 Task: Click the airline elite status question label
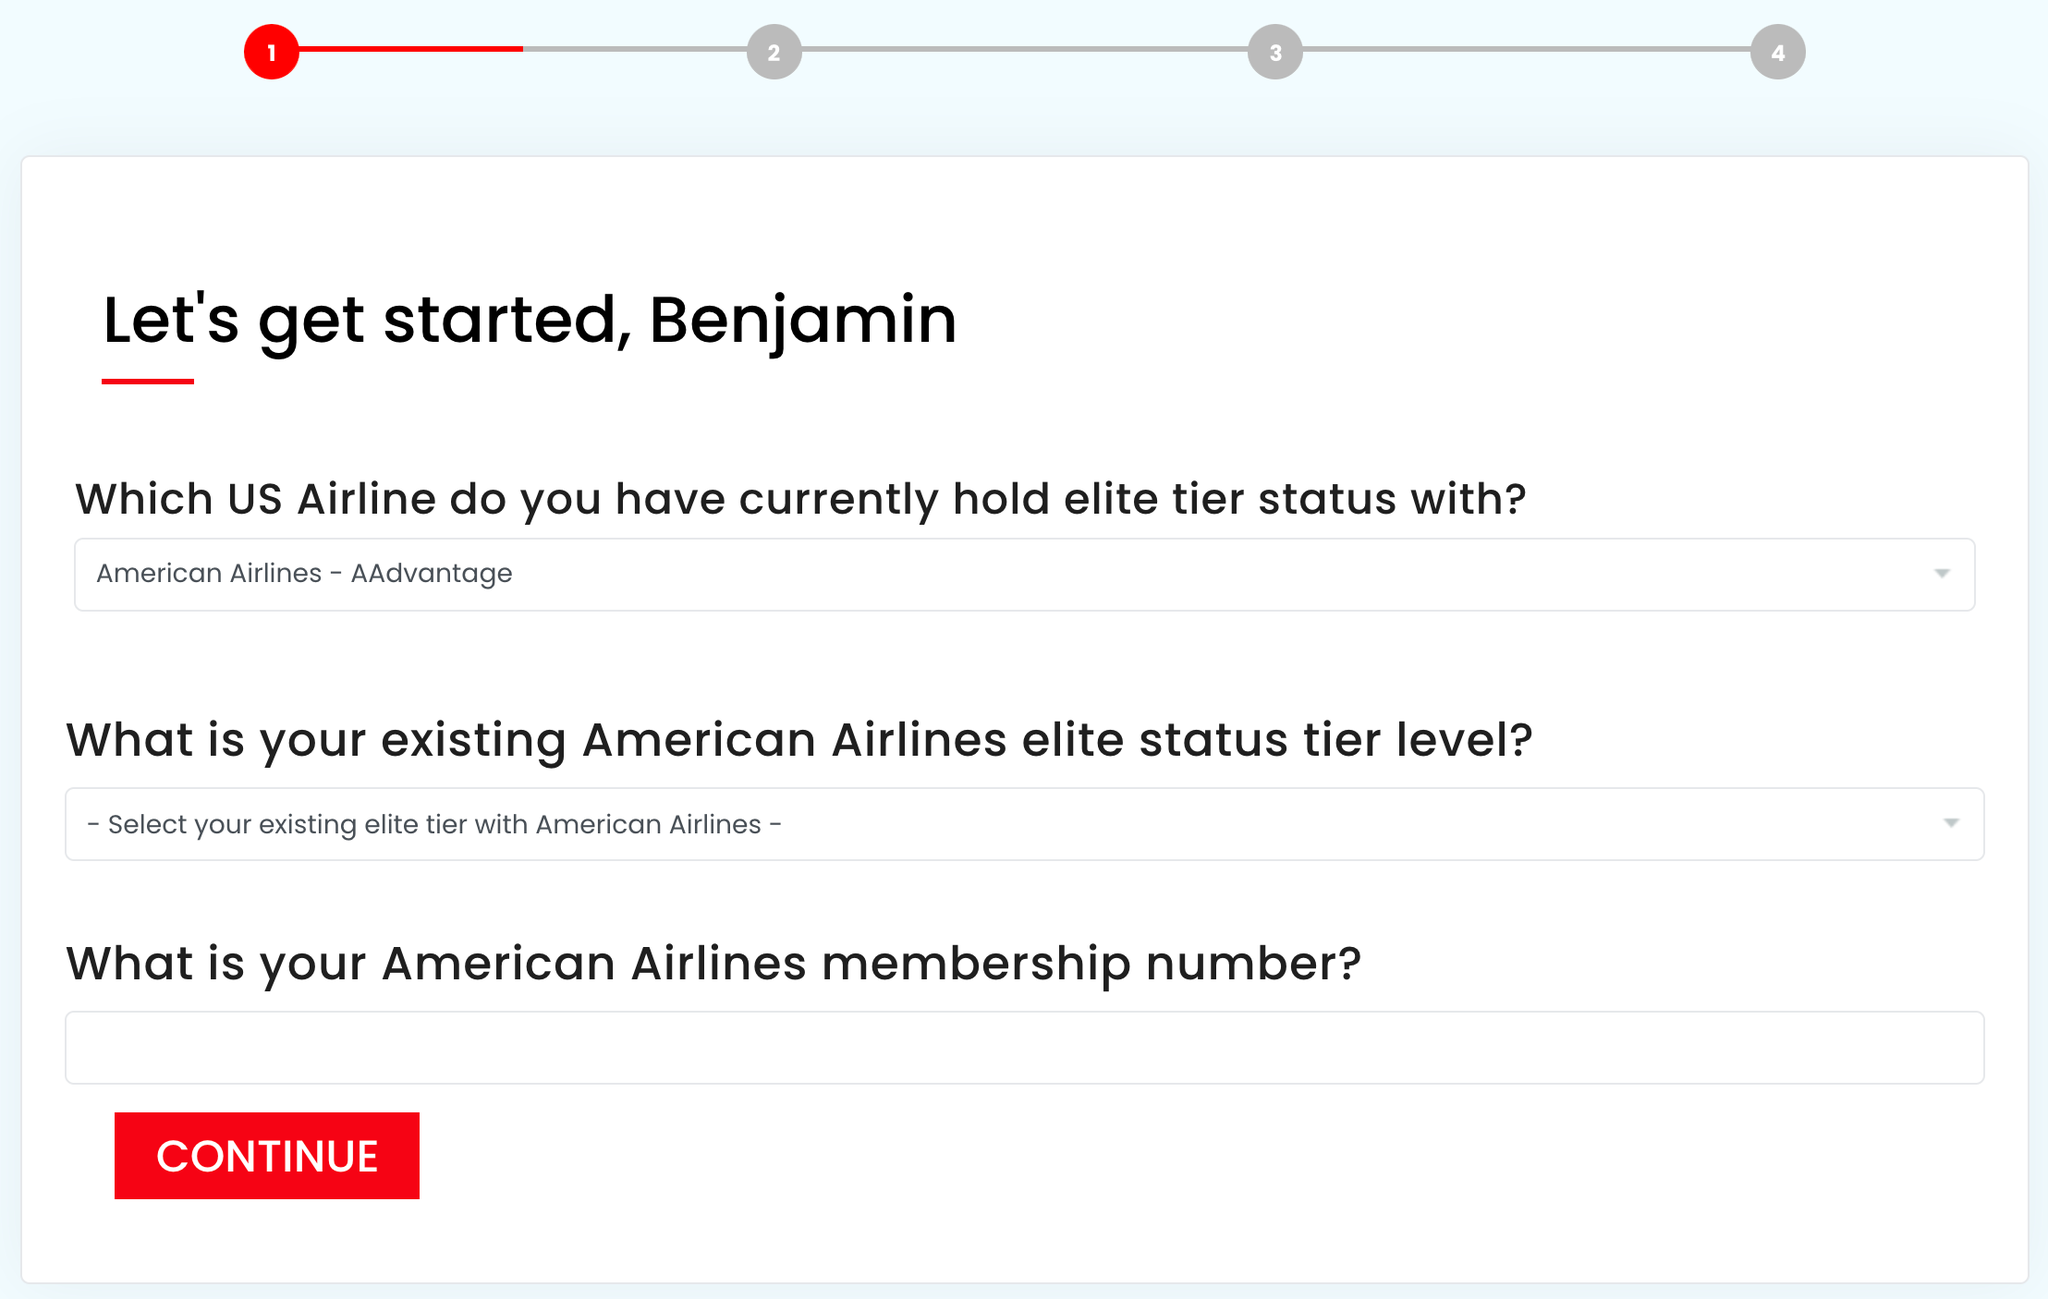[x=801, y=499]
